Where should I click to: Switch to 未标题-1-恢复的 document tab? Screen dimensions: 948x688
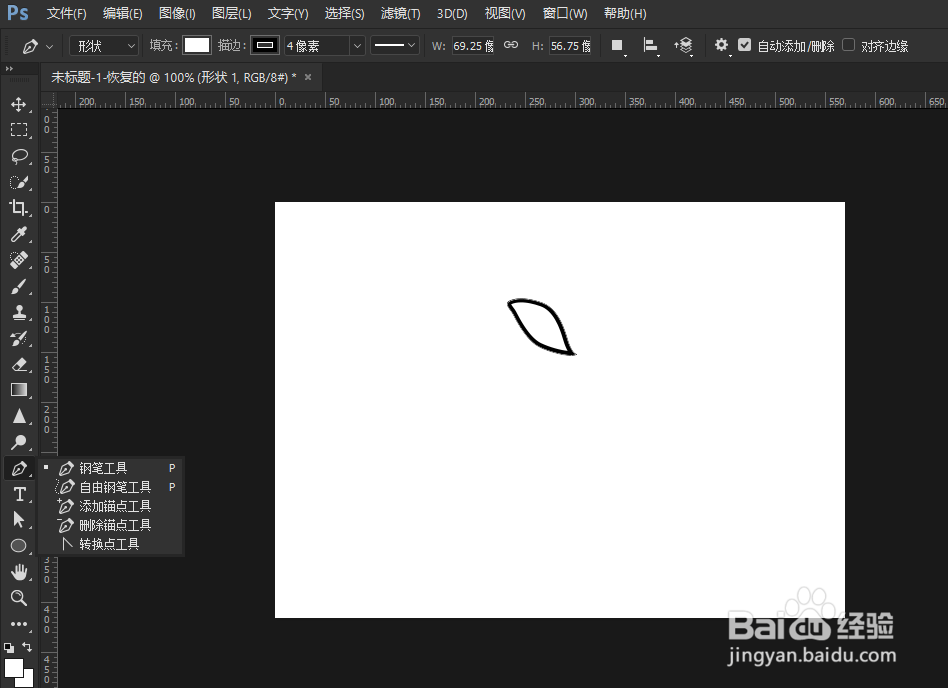[x=174, y=77]
